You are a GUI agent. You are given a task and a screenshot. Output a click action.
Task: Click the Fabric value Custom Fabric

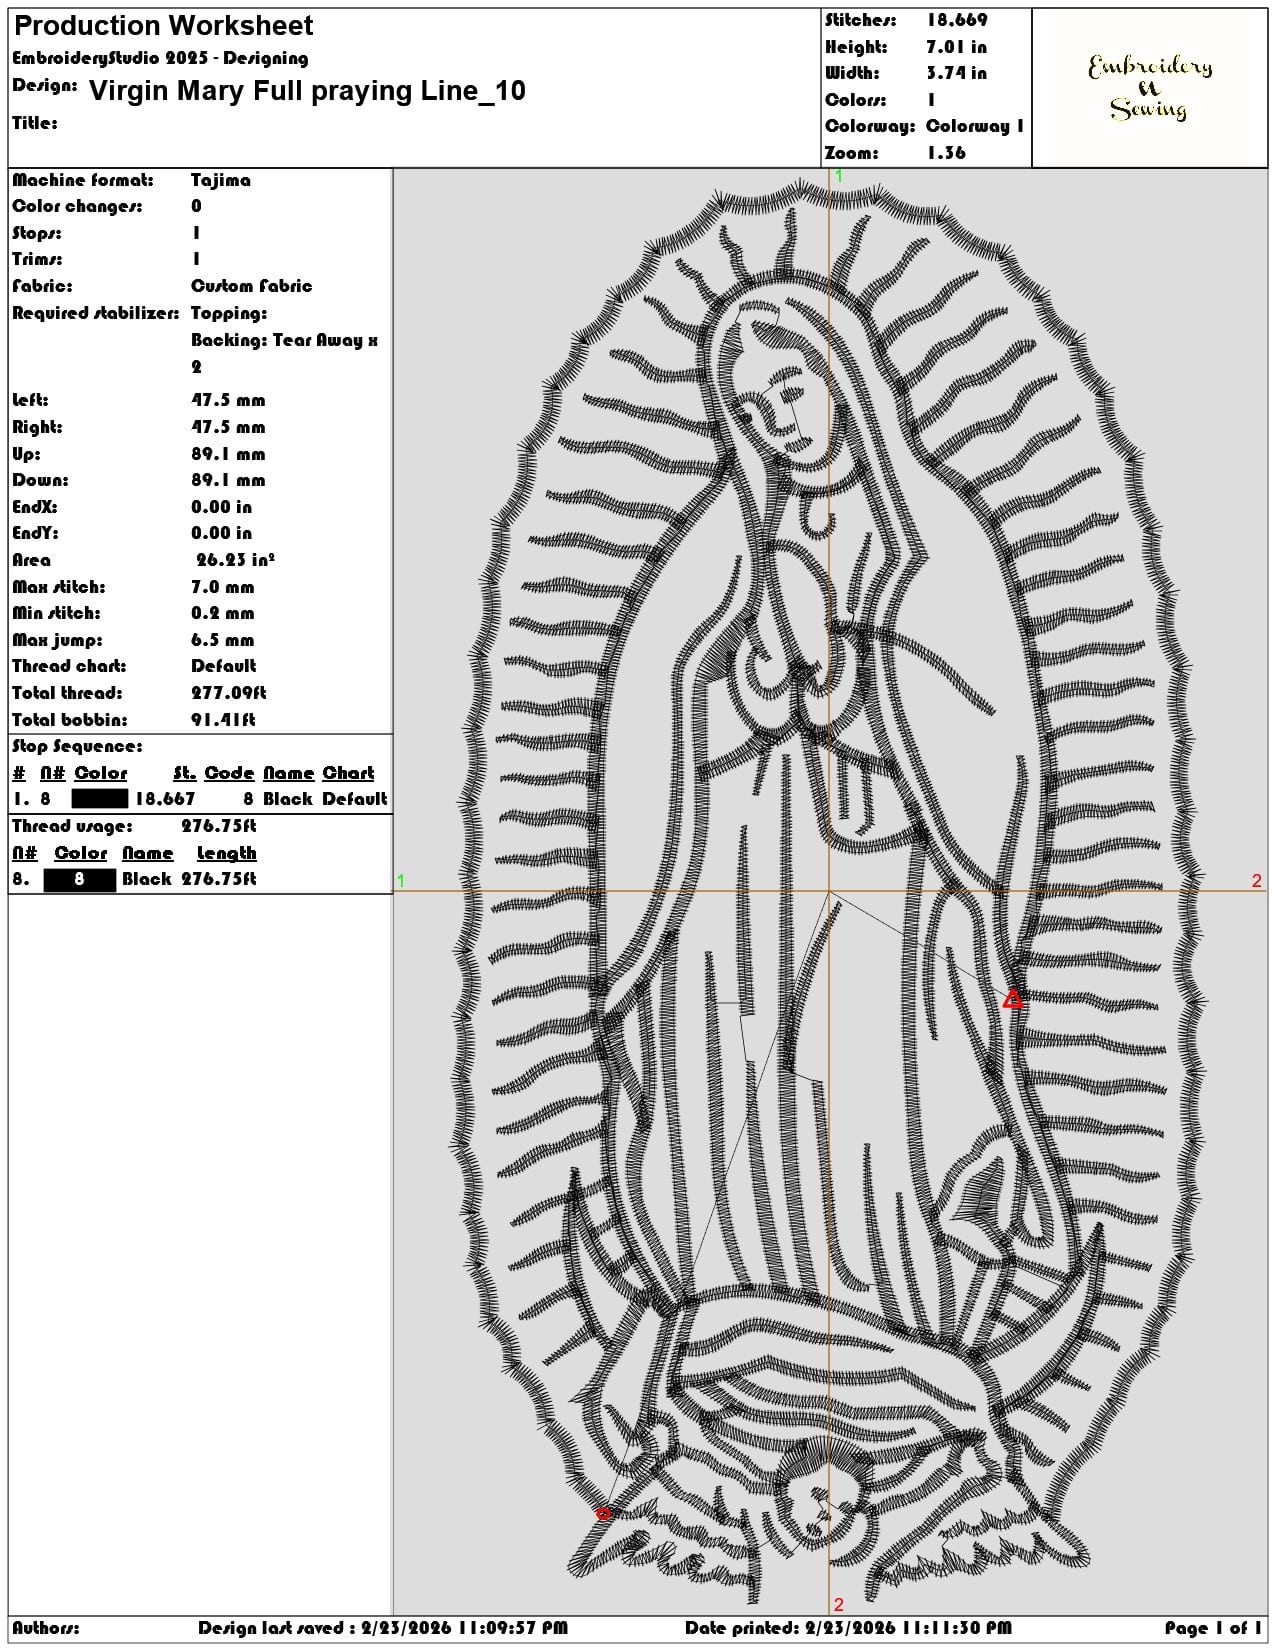(252, 286)
